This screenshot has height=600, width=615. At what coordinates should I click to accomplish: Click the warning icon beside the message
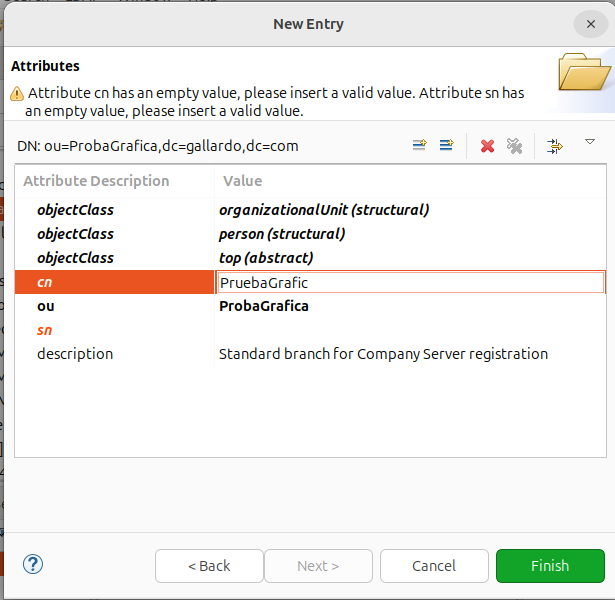point(17,93)
